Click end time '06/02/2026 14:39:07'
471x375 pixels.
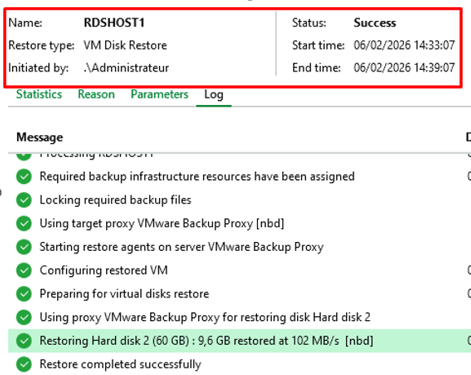coord(404,68)
